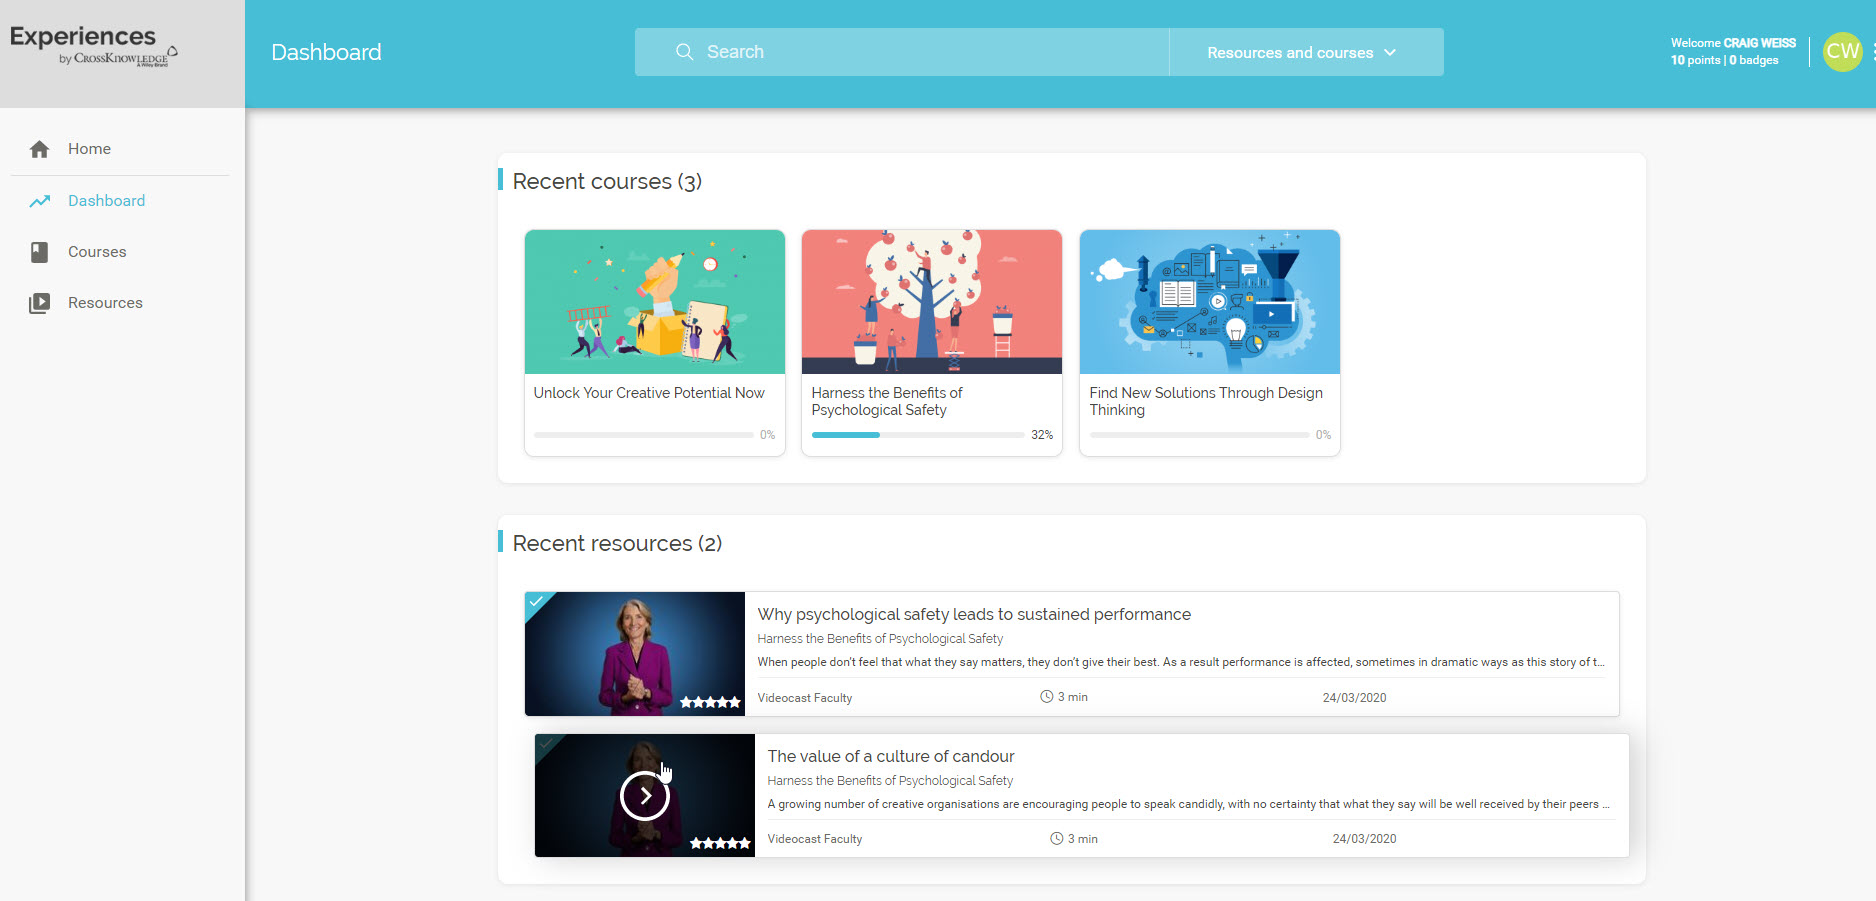Collapse the Recent resources section header
Image resolution: width=1876 pixels, height=901 pixels.
click(613, 543)
